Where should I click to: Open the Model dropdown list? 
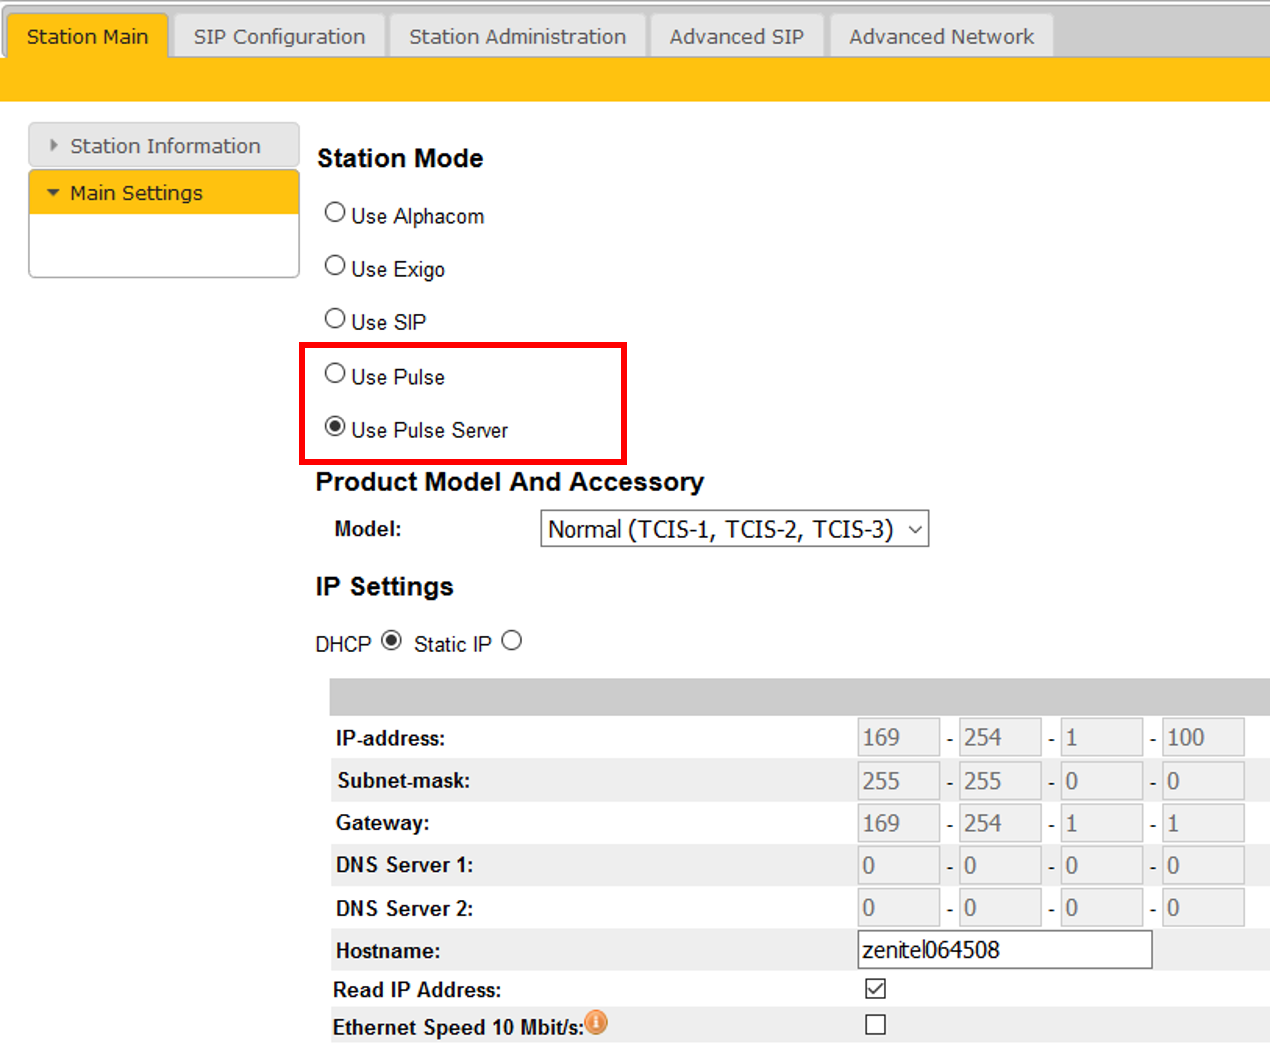tap(734, 529)
